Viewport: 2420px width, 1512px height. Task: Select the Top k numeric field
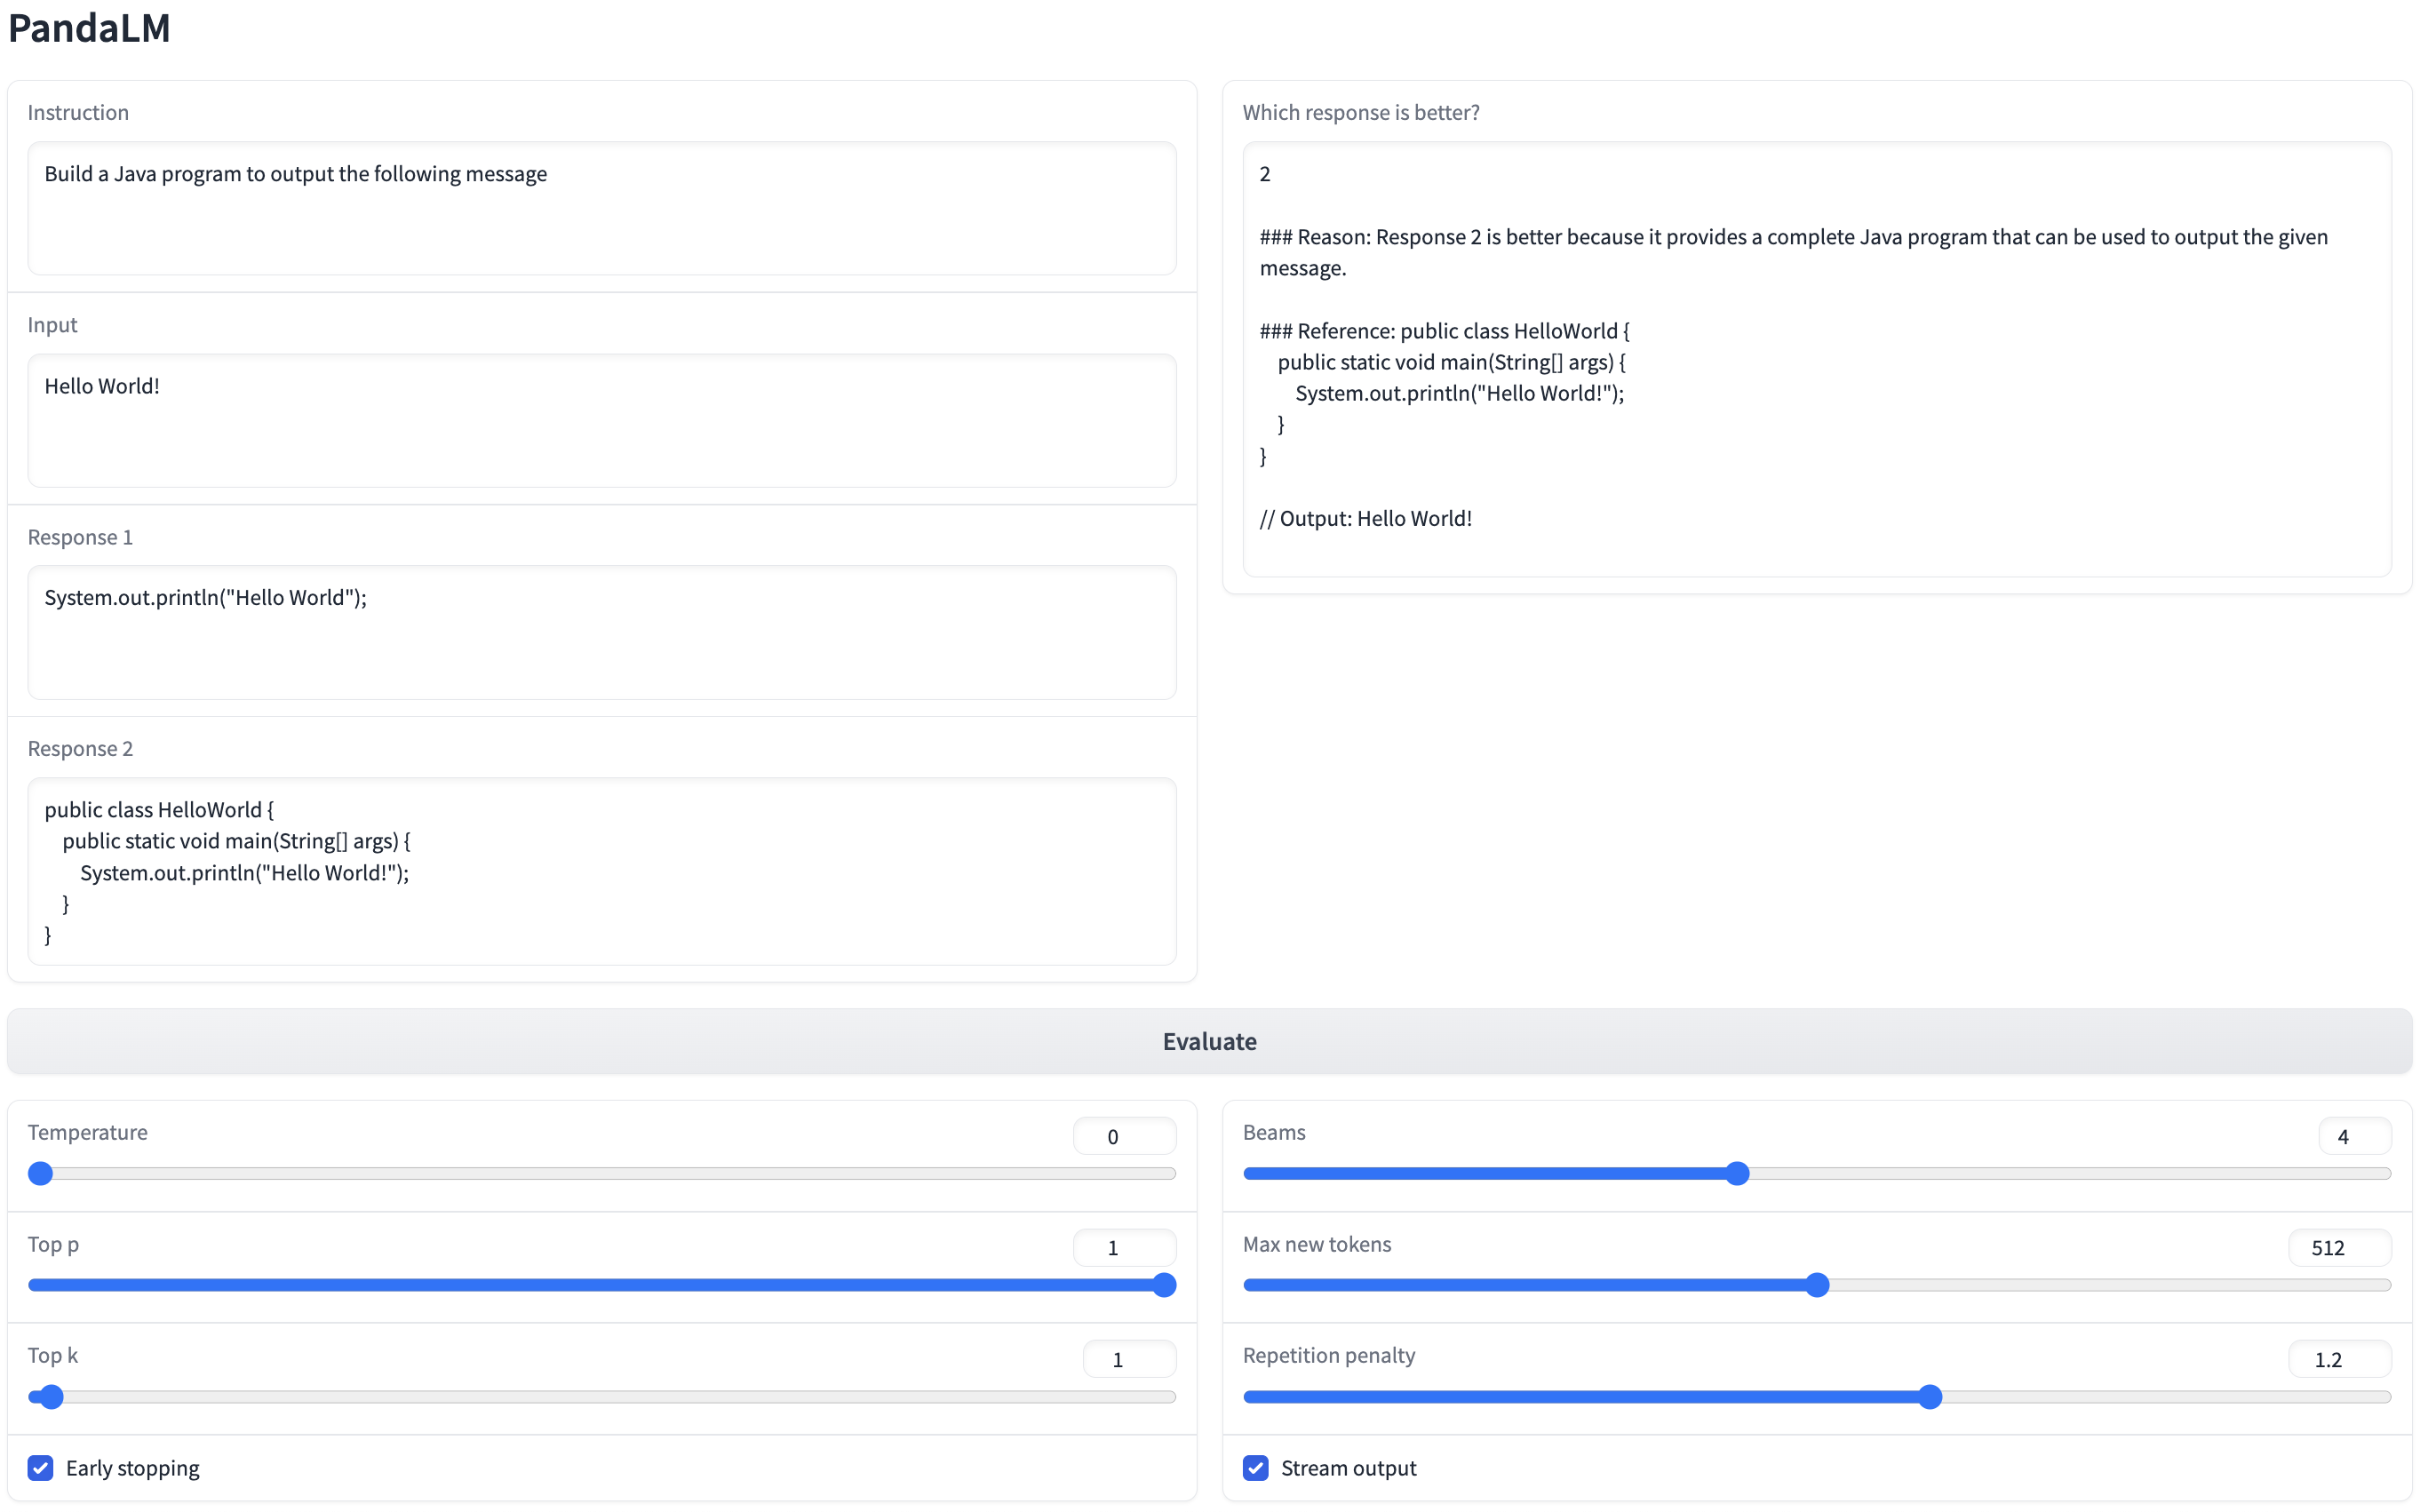point(1128,1359)
